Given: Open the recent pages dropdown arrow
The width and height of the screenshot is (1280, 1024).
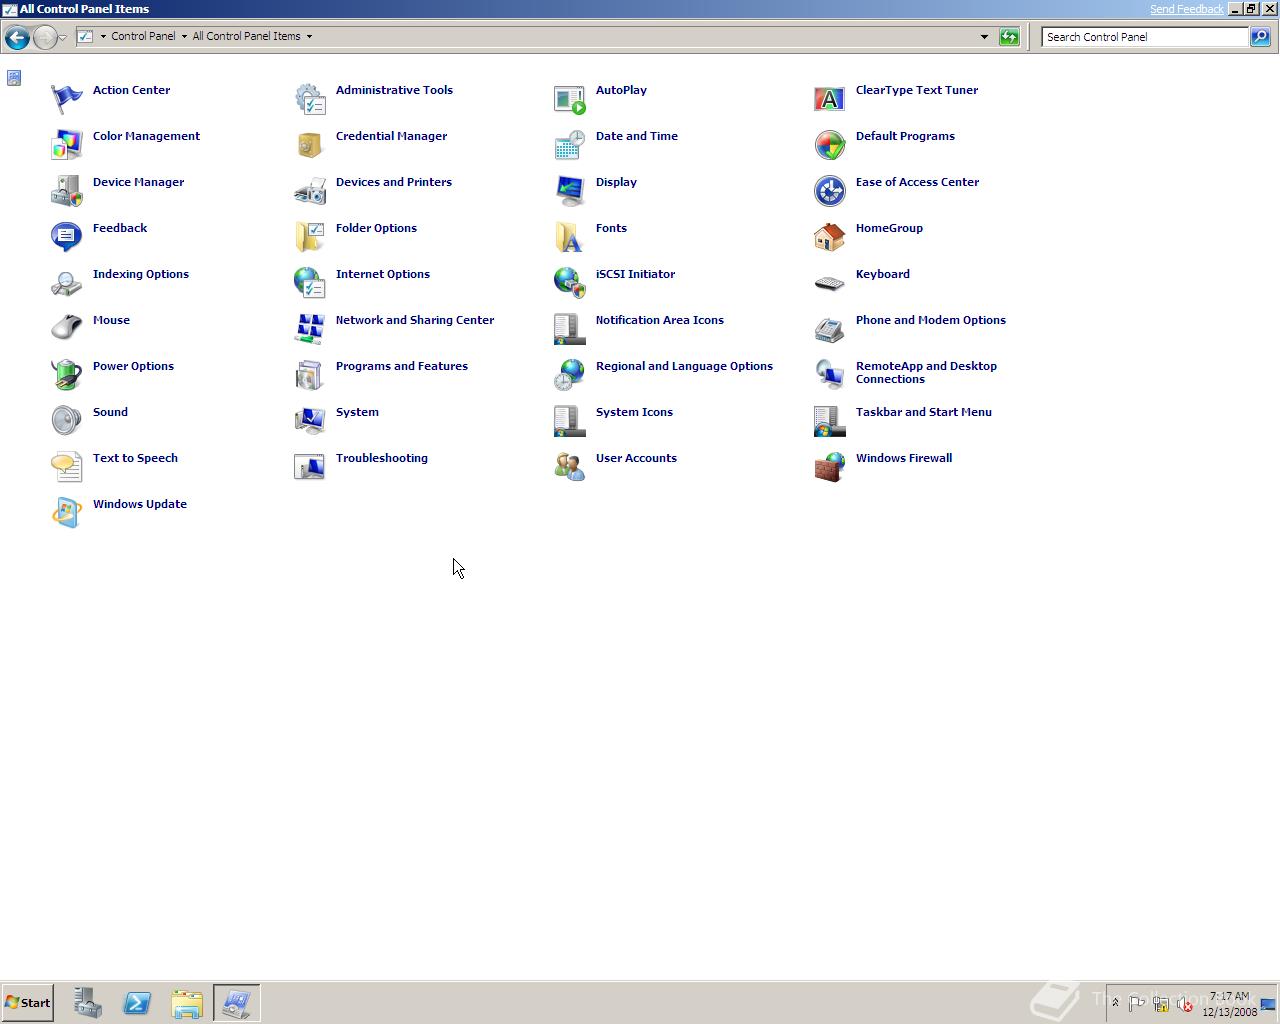Looking at the screenshot, I should 63,37.
